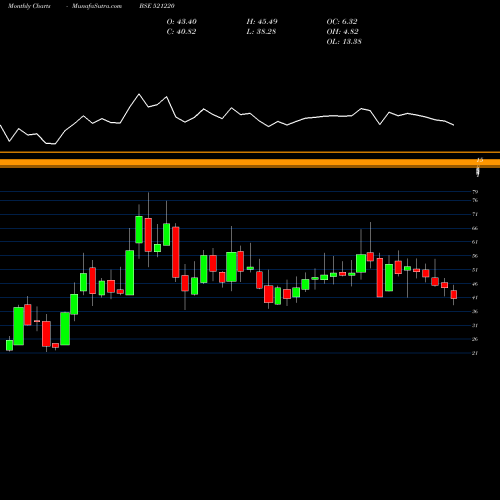This screenshot has height=500, width=500.
Task: Click the MunafaSutra.com label
Action: point(97,6)
